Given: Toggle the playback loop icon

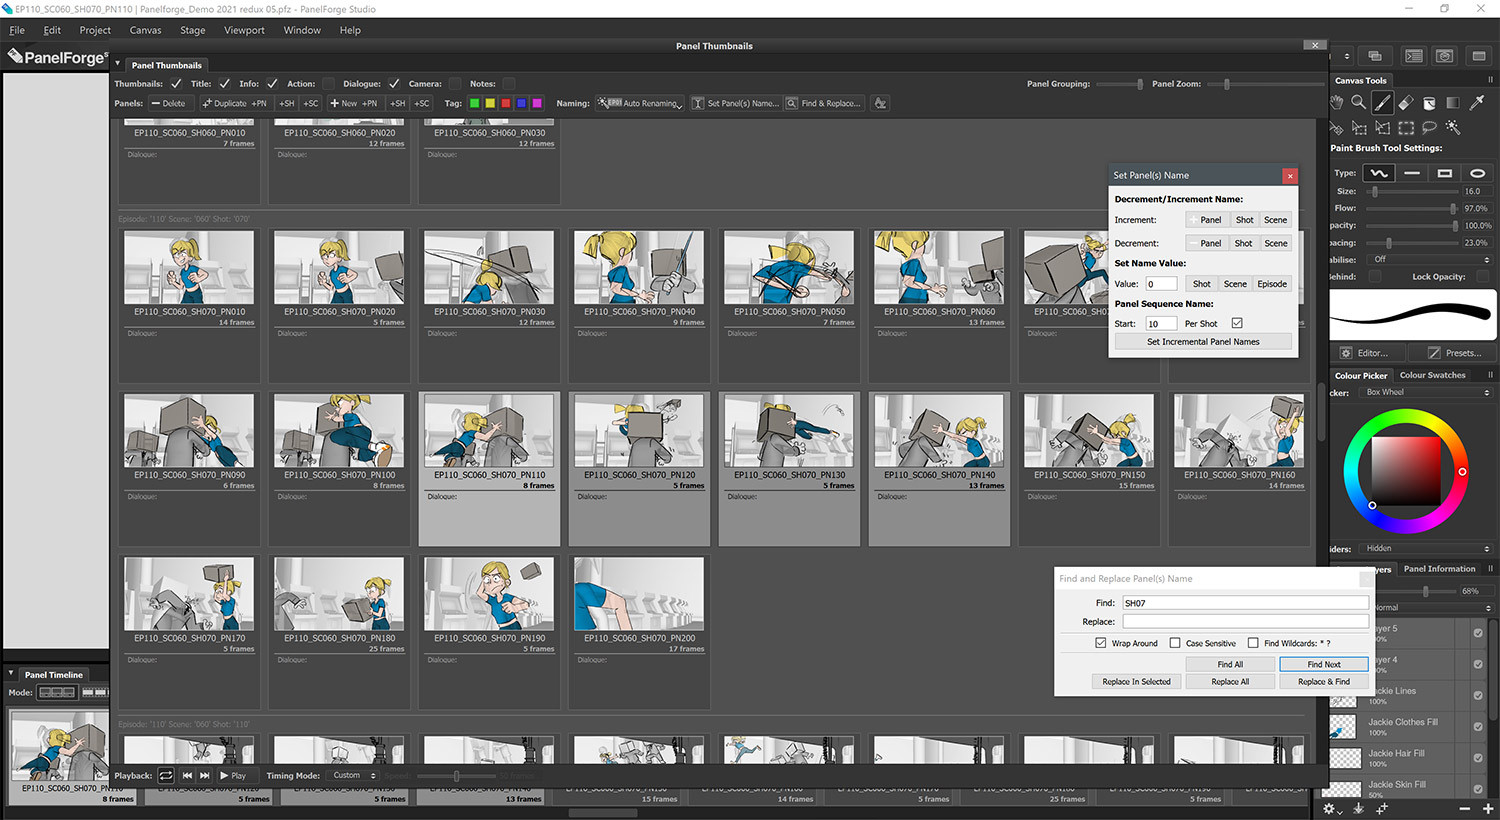Looking at the screenshot, I should coord(166,775).
